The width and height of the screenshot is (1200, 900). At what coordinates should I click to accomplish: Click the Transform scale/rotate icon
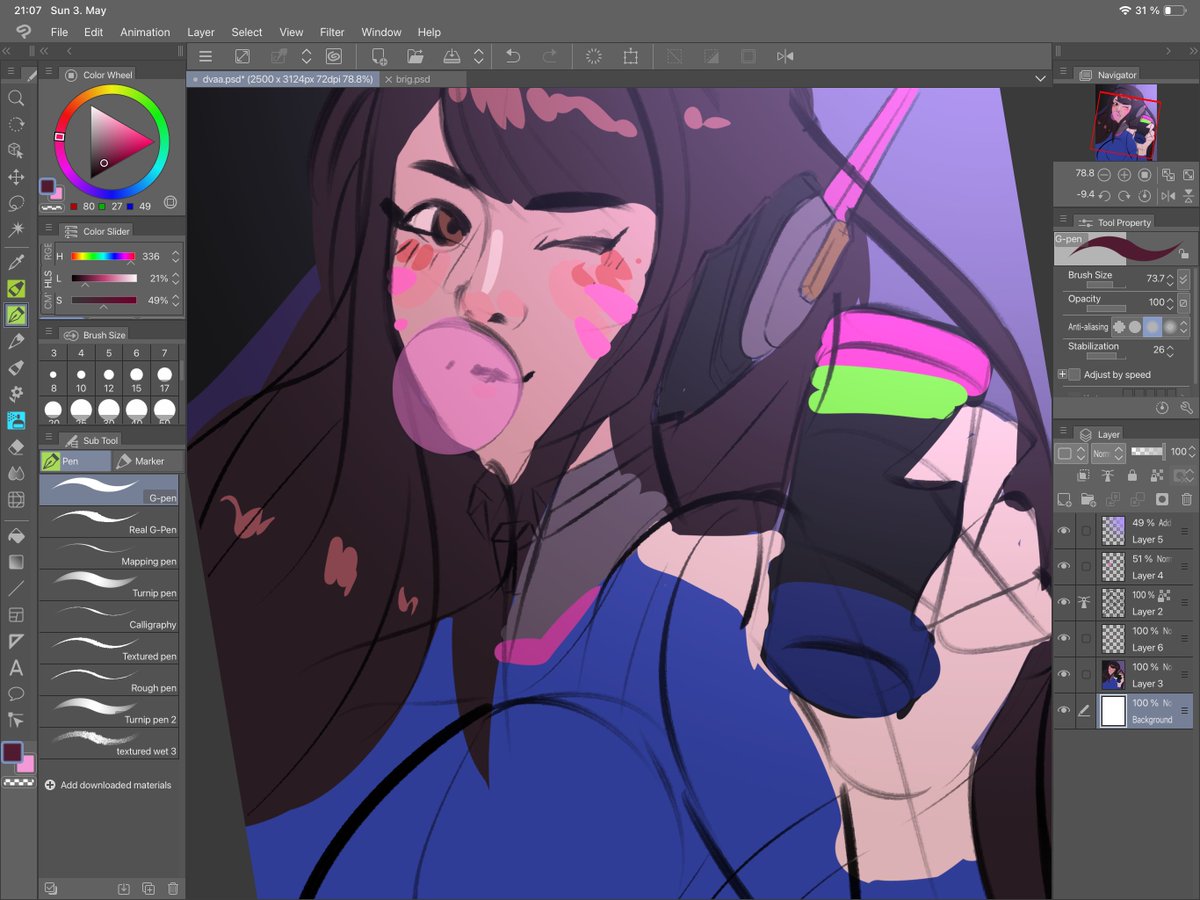(630, 57)
